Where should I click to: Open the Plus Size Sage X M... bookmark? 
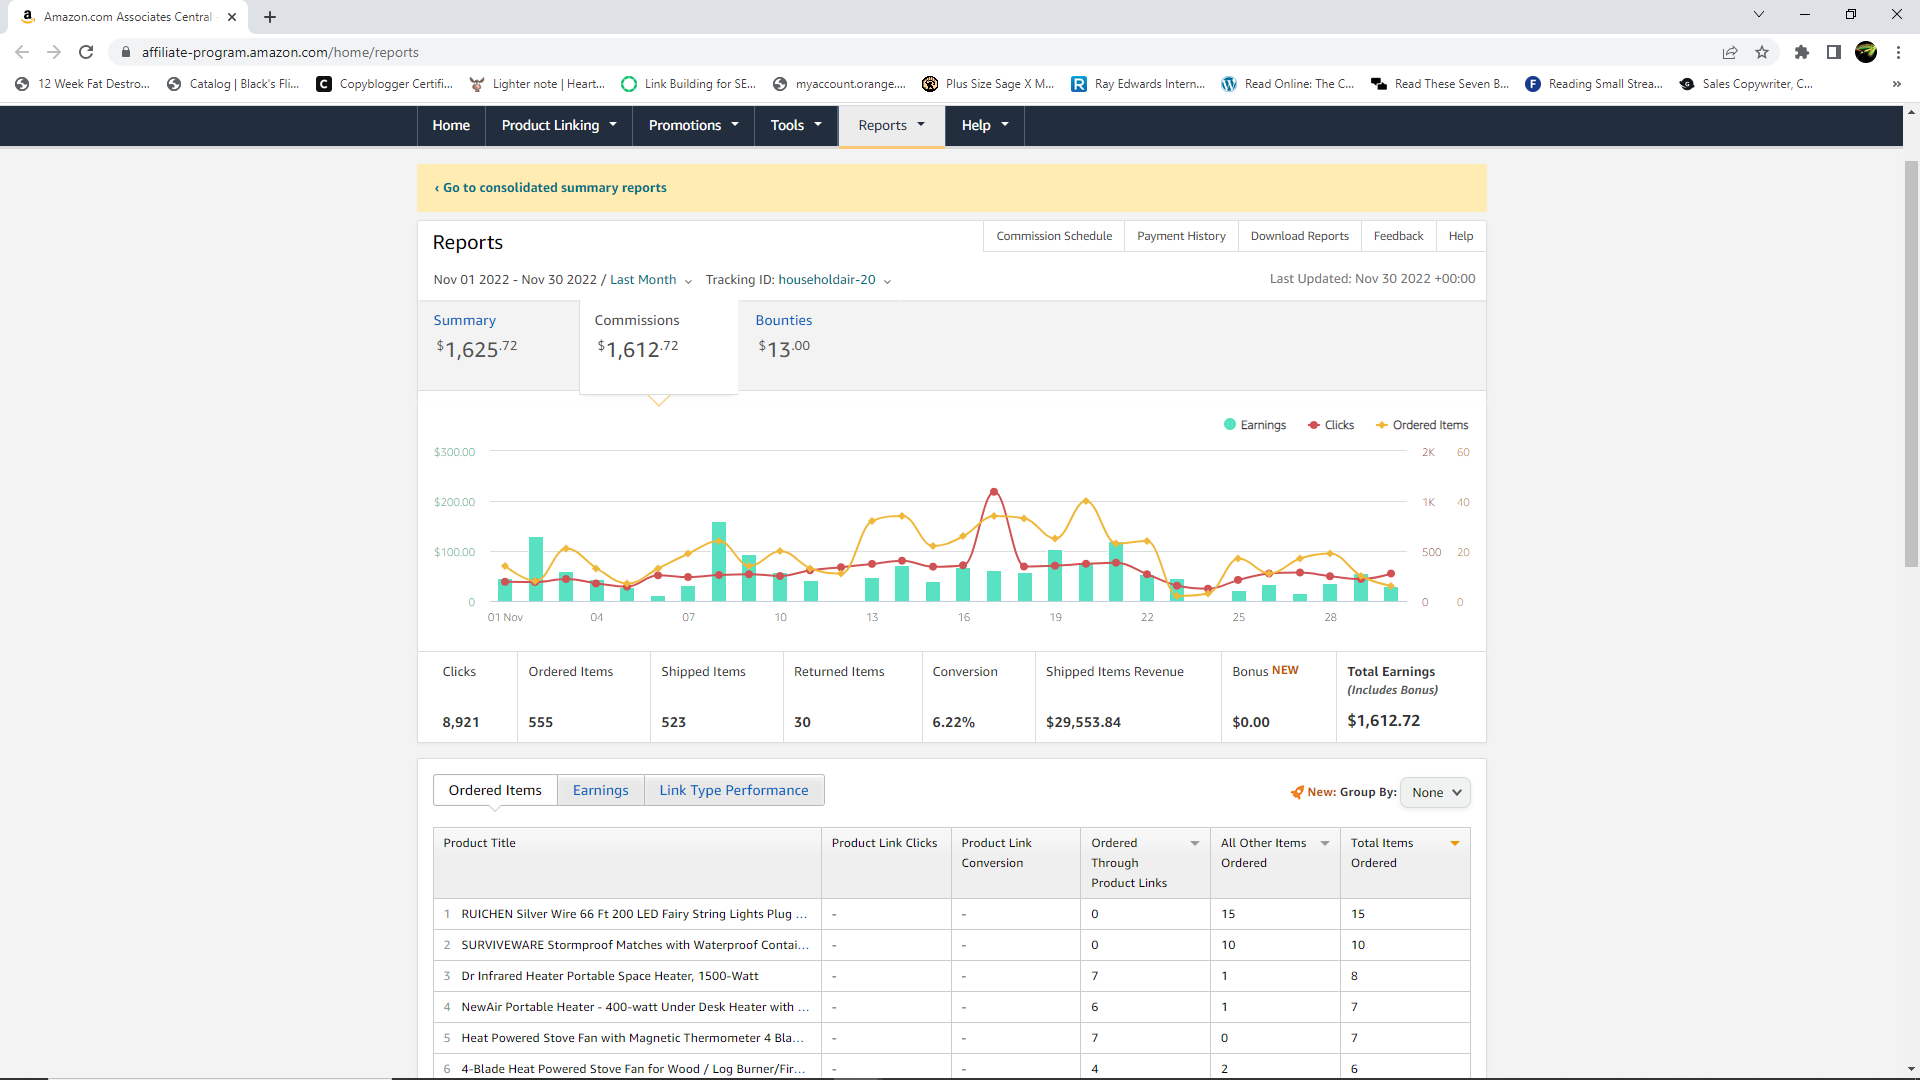coord(988,84)
